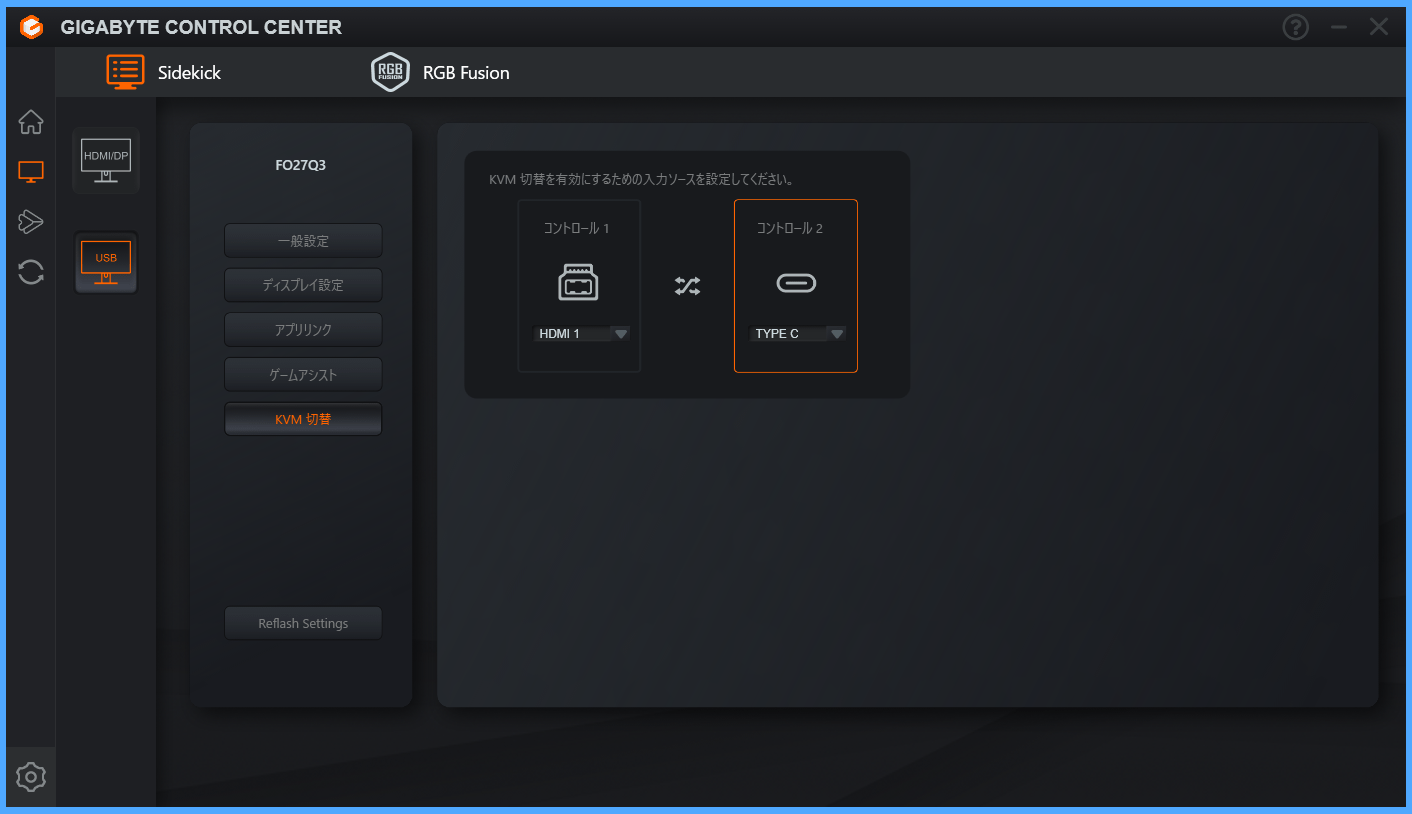Click the GIGABYTE CONTROL CENTER title

[201, 27]
